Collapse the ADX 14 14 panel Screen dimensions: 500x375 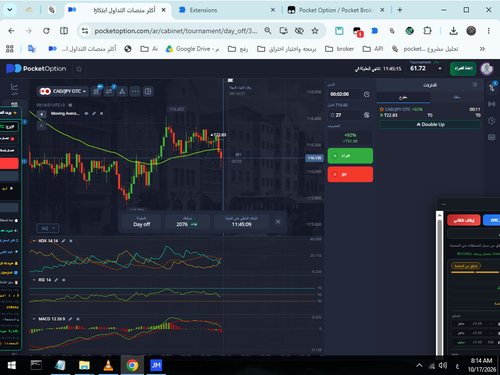click(x=34, y=241)
